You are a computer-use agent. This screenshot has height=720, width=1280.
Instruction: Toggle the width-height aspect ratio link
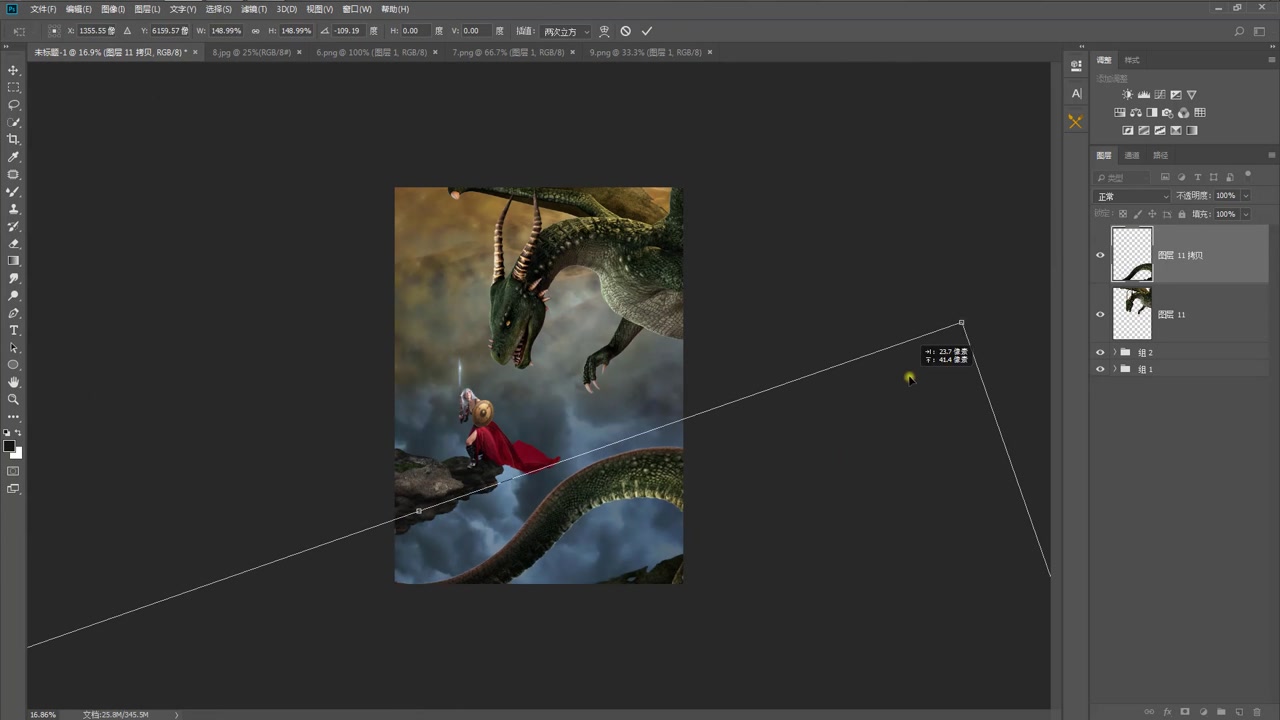coord(255,31)
